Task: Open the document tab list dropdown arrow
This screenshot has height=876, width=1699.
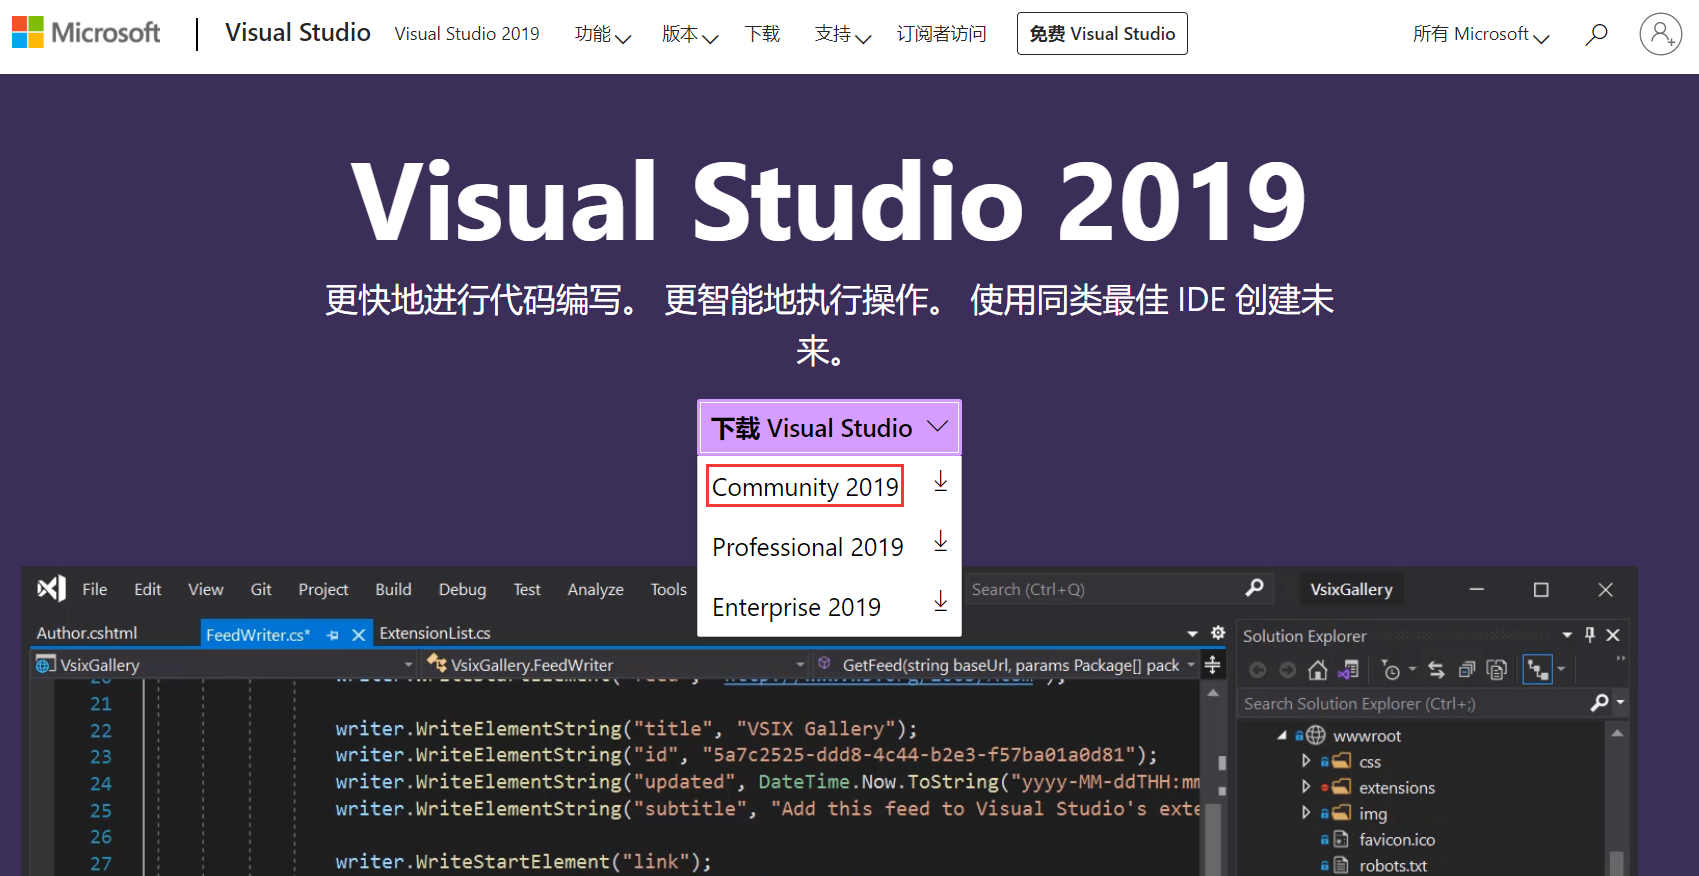Action: 1192,633
